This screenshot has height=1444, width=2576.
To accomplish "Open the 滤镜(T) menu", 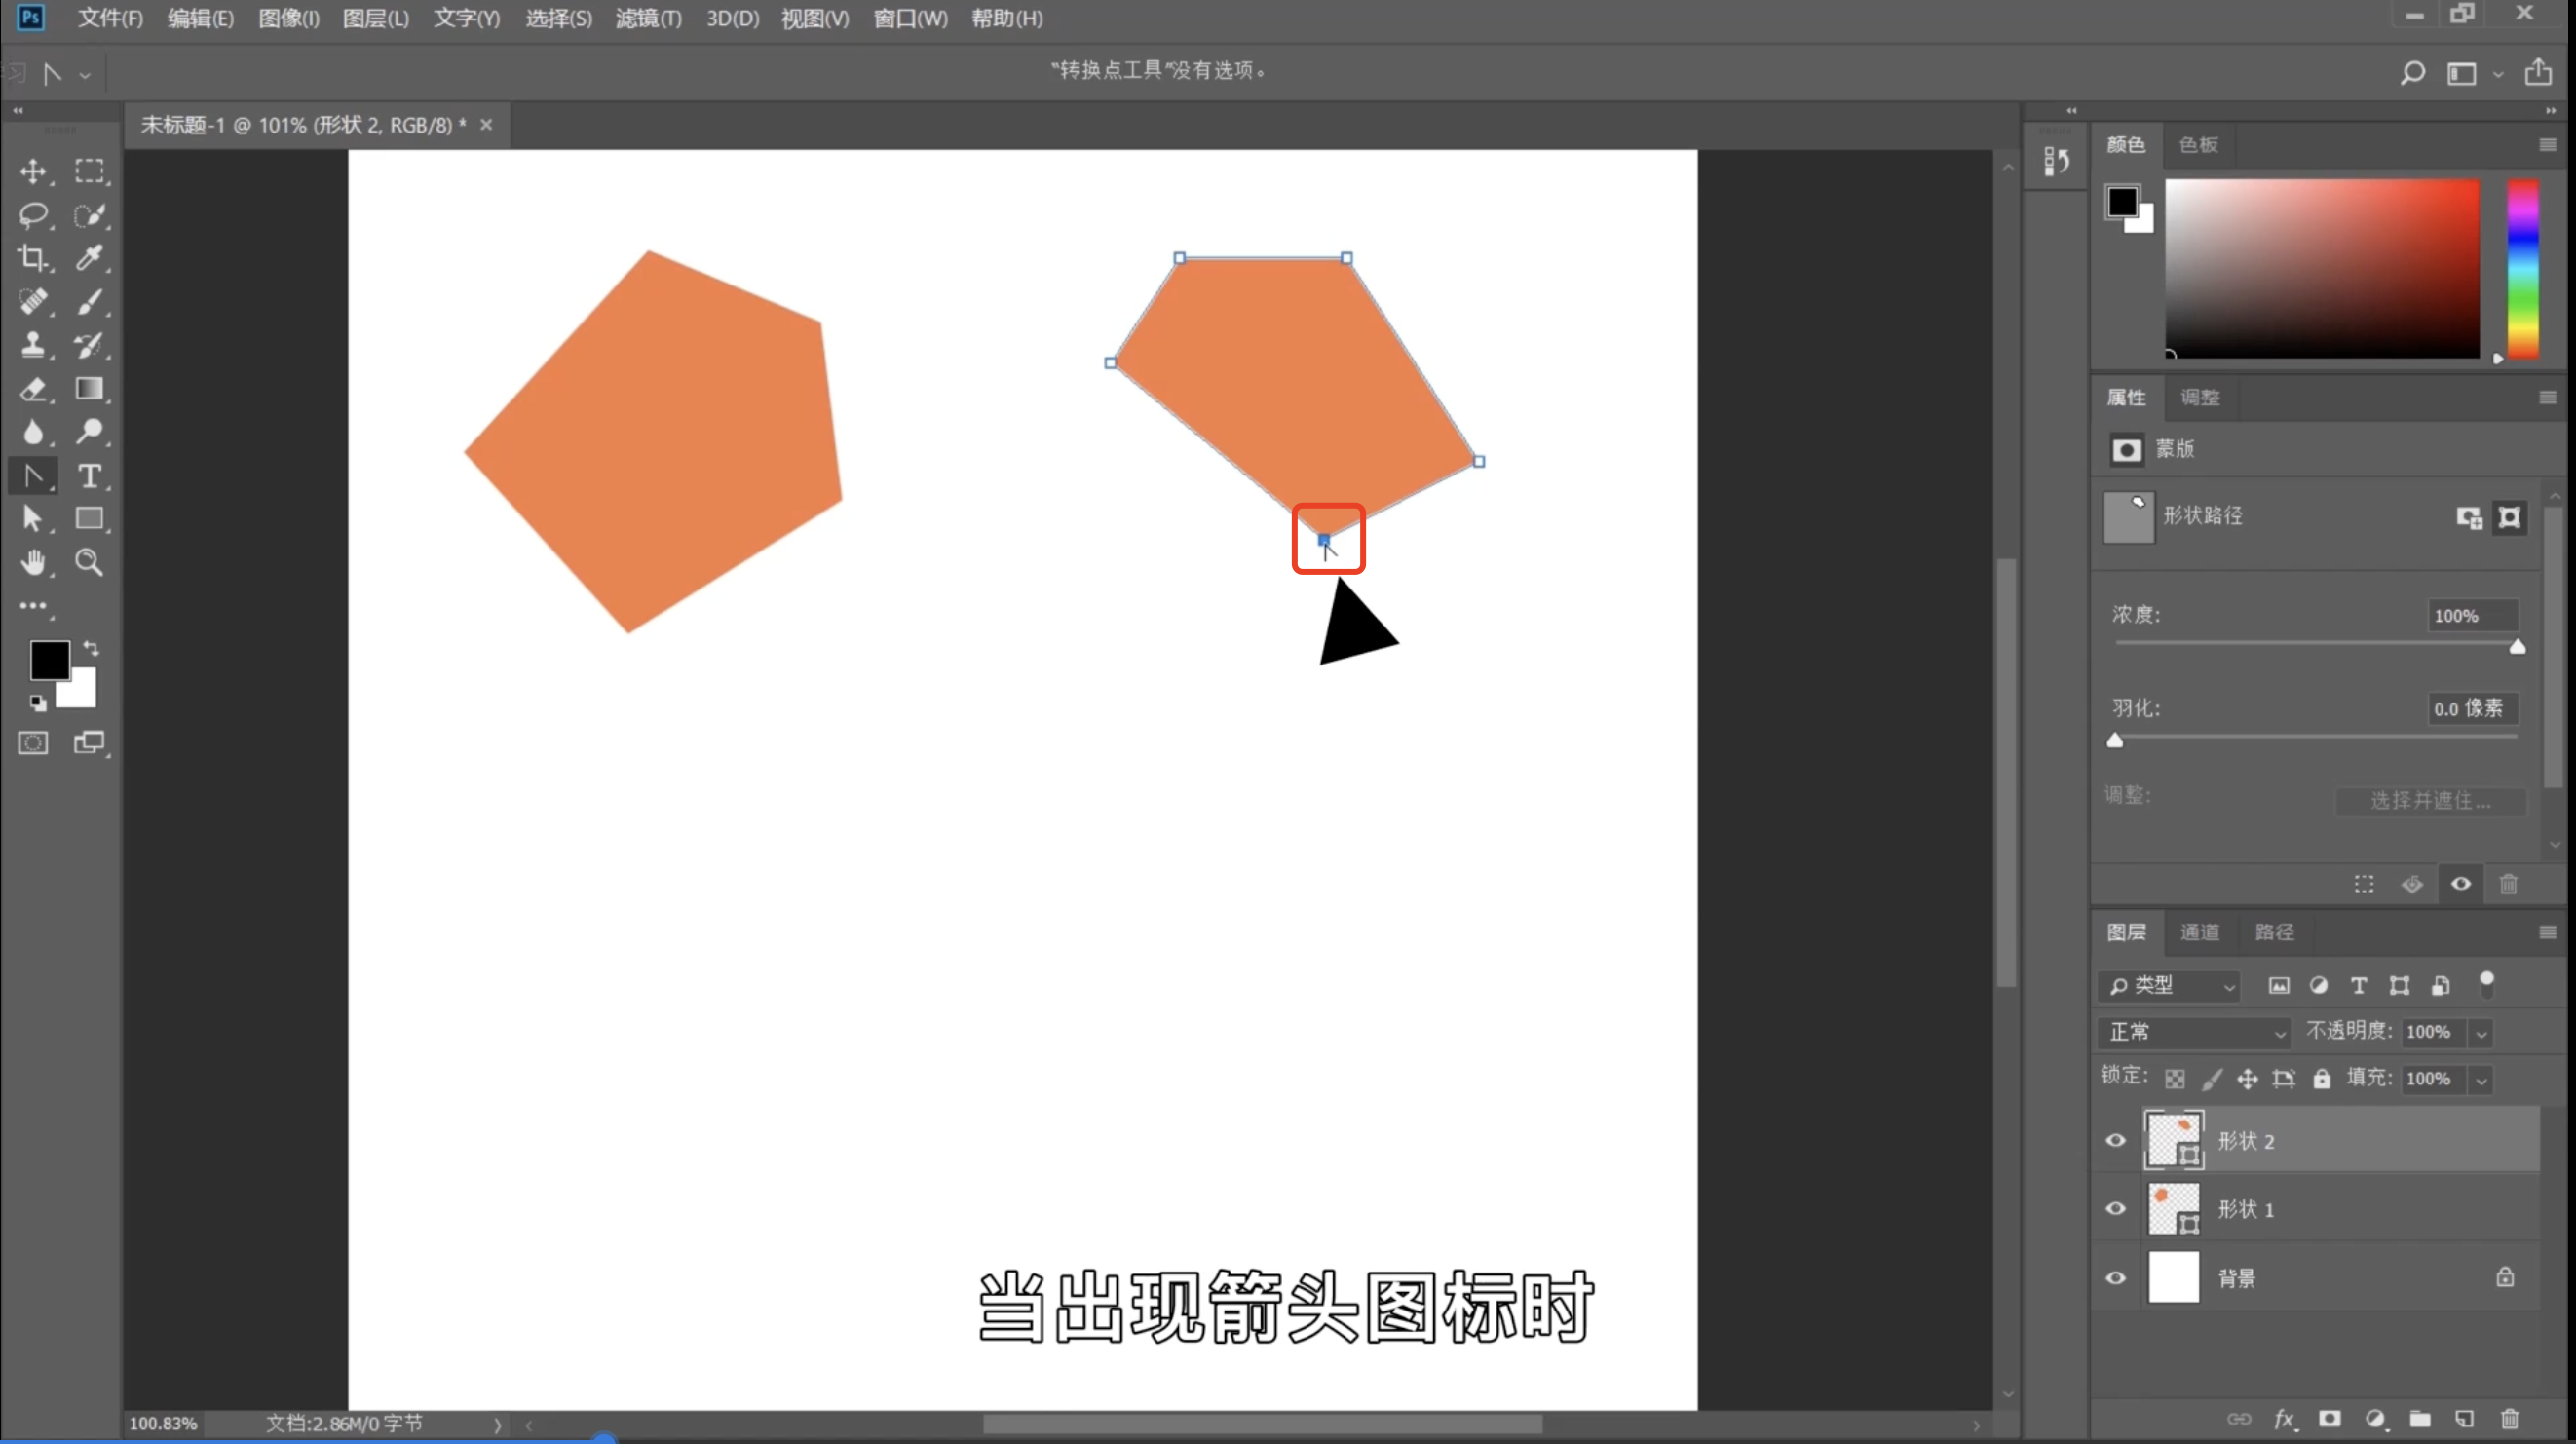I will coord(648,18).
